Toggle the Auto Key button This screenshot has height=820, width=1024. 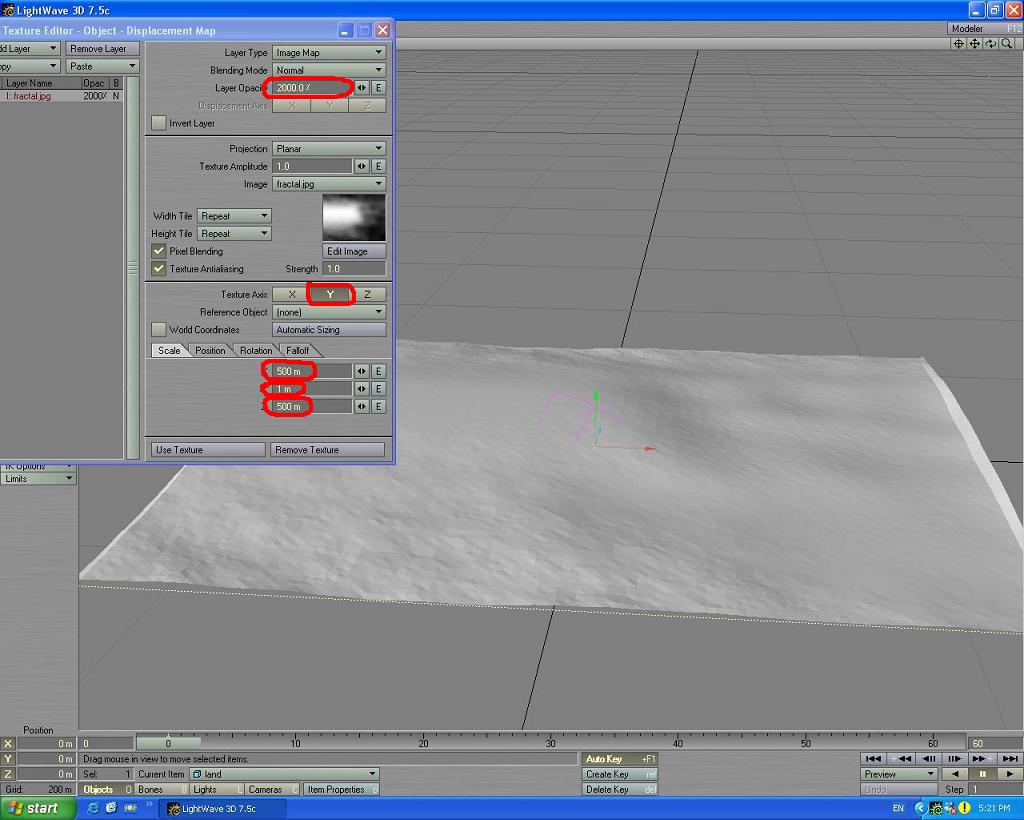[x=619, y=759]
